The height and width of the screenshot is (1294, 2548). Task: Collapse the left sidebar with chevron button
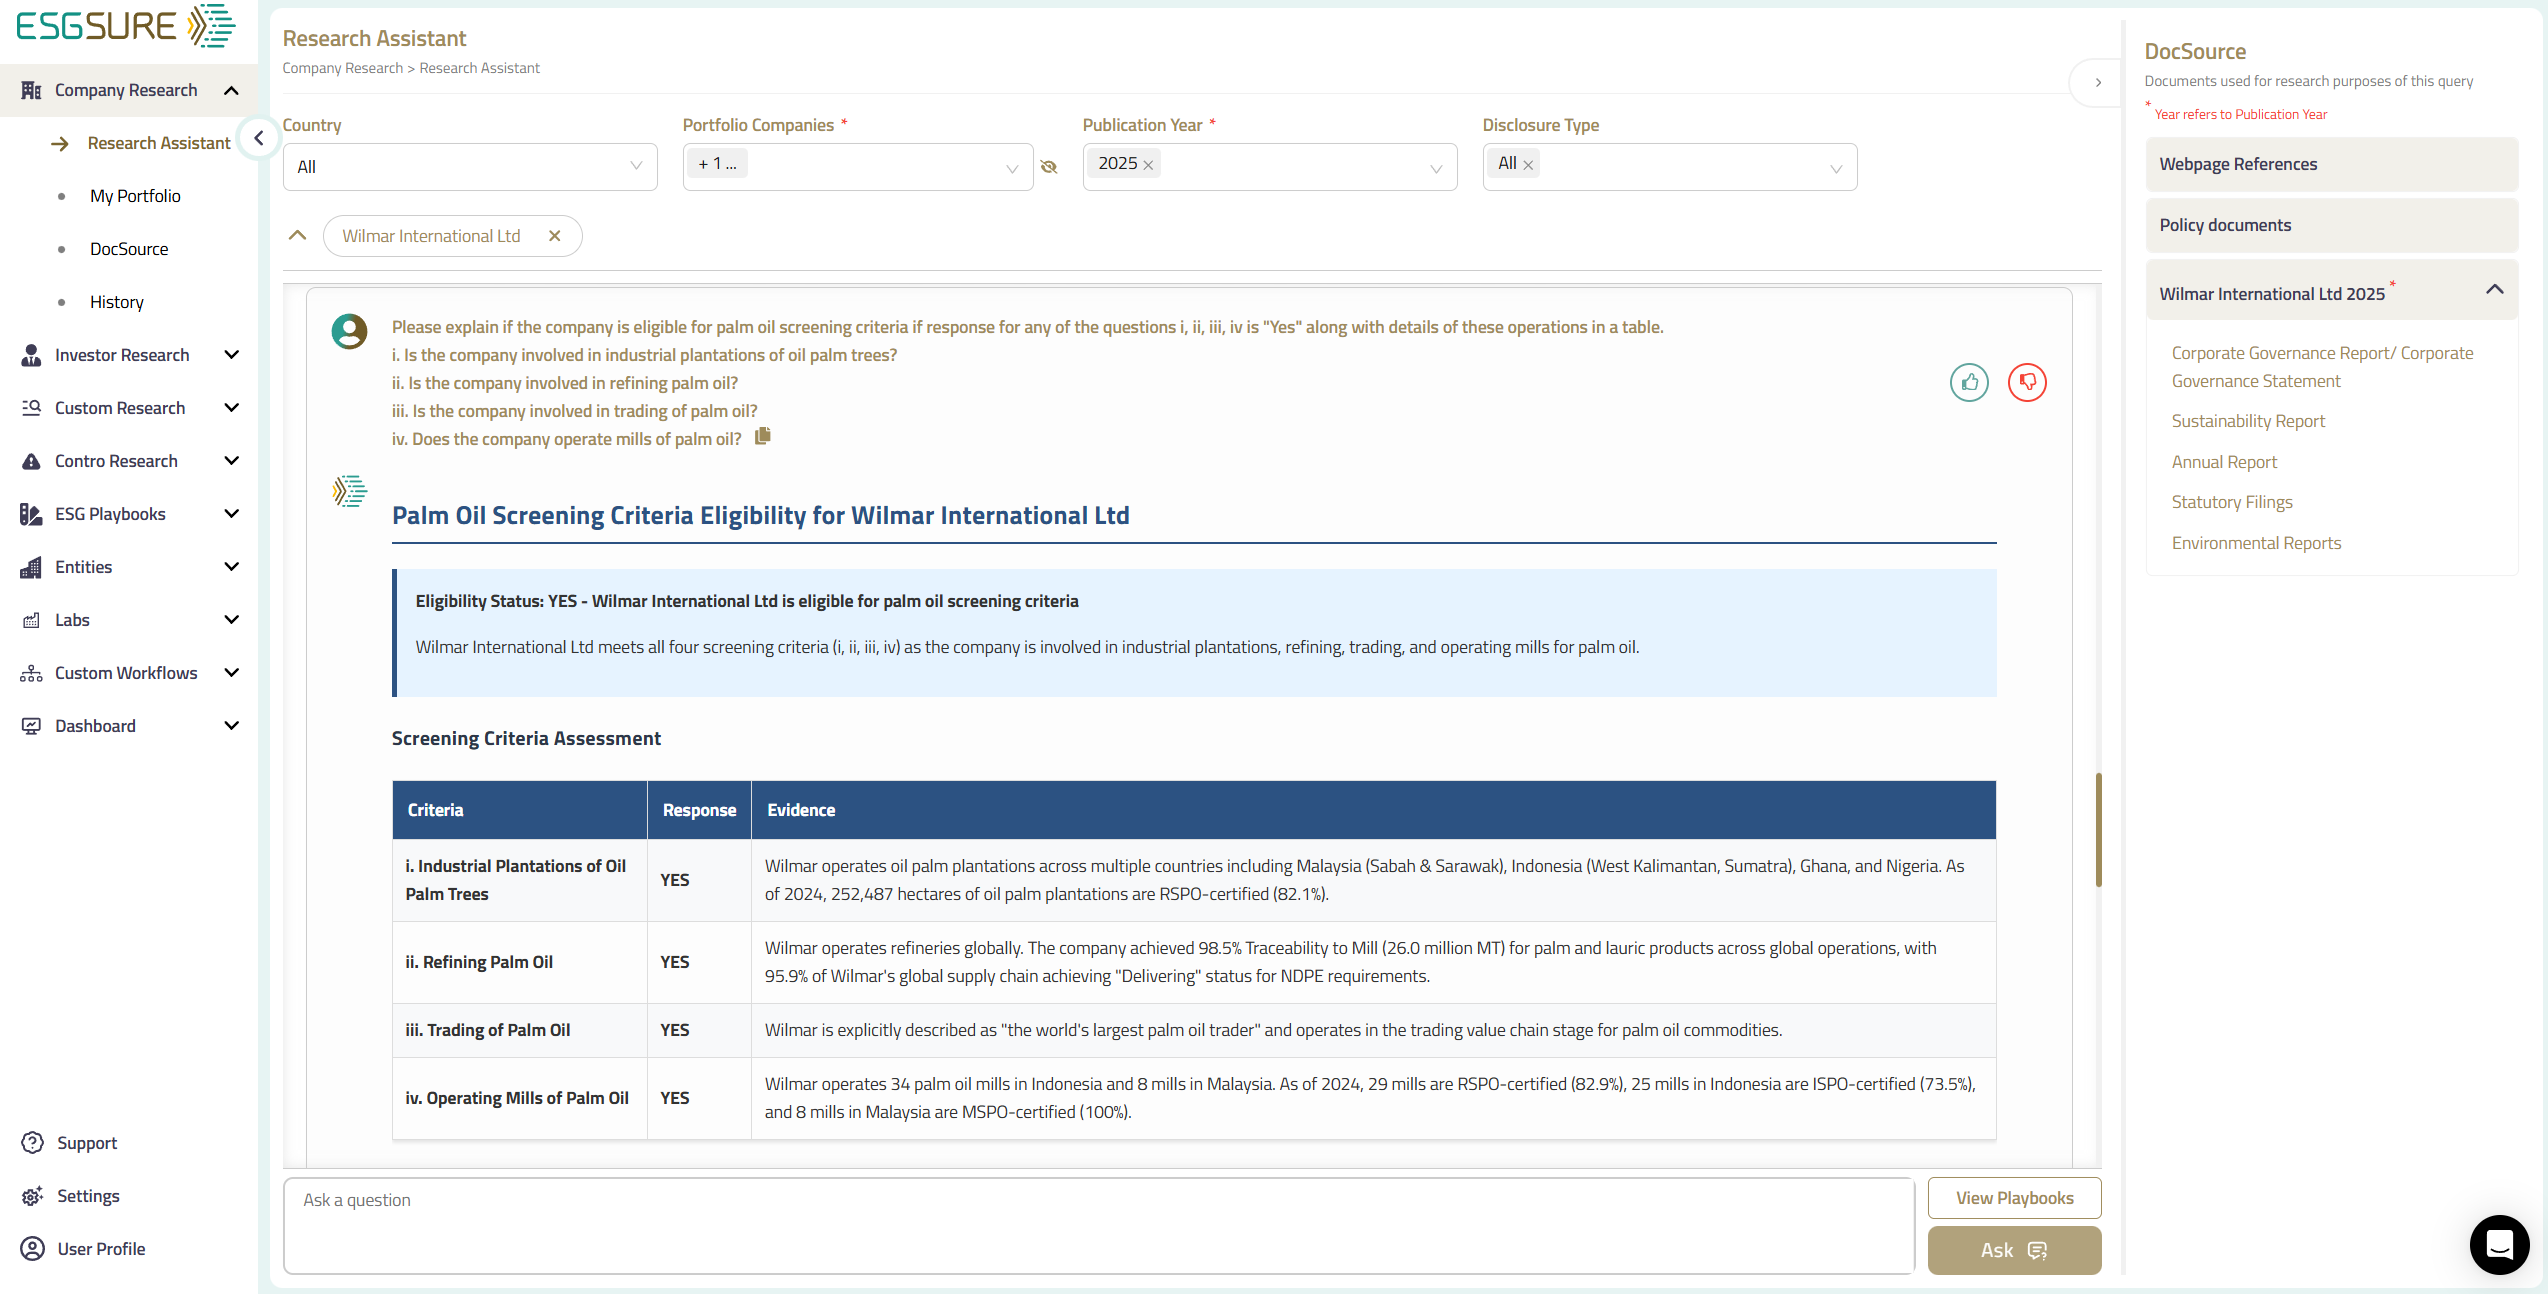[259, 138]
